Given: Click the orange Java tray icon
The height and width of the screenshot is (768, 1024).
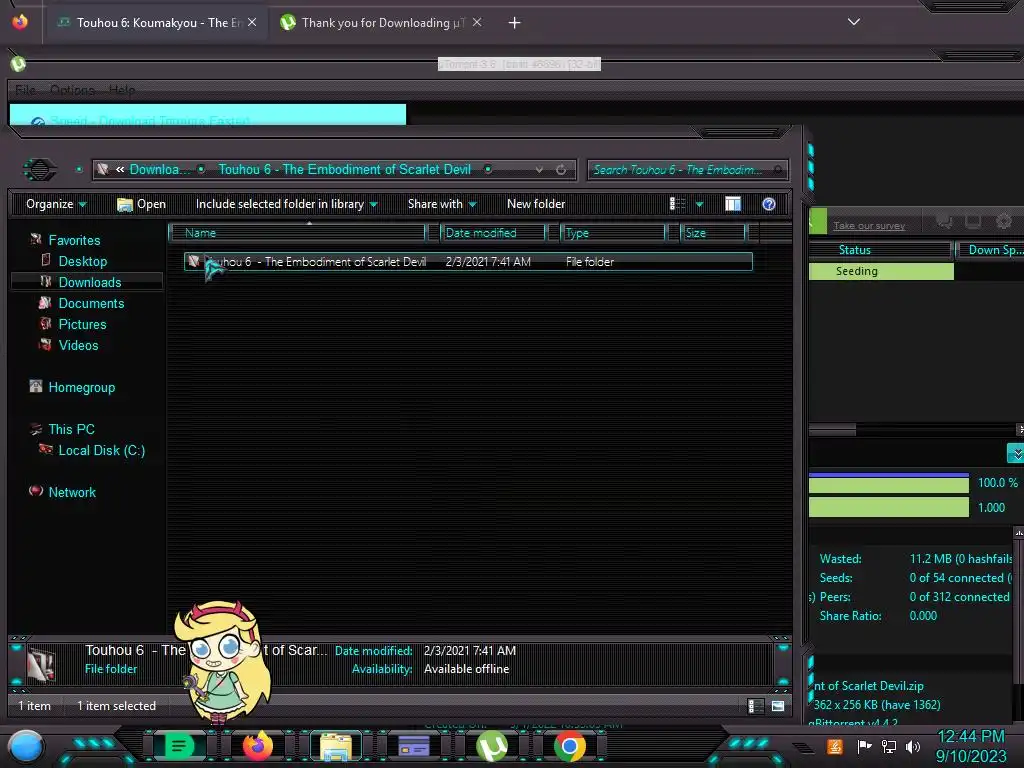Looking at the screenshot, I should [835, 746].
